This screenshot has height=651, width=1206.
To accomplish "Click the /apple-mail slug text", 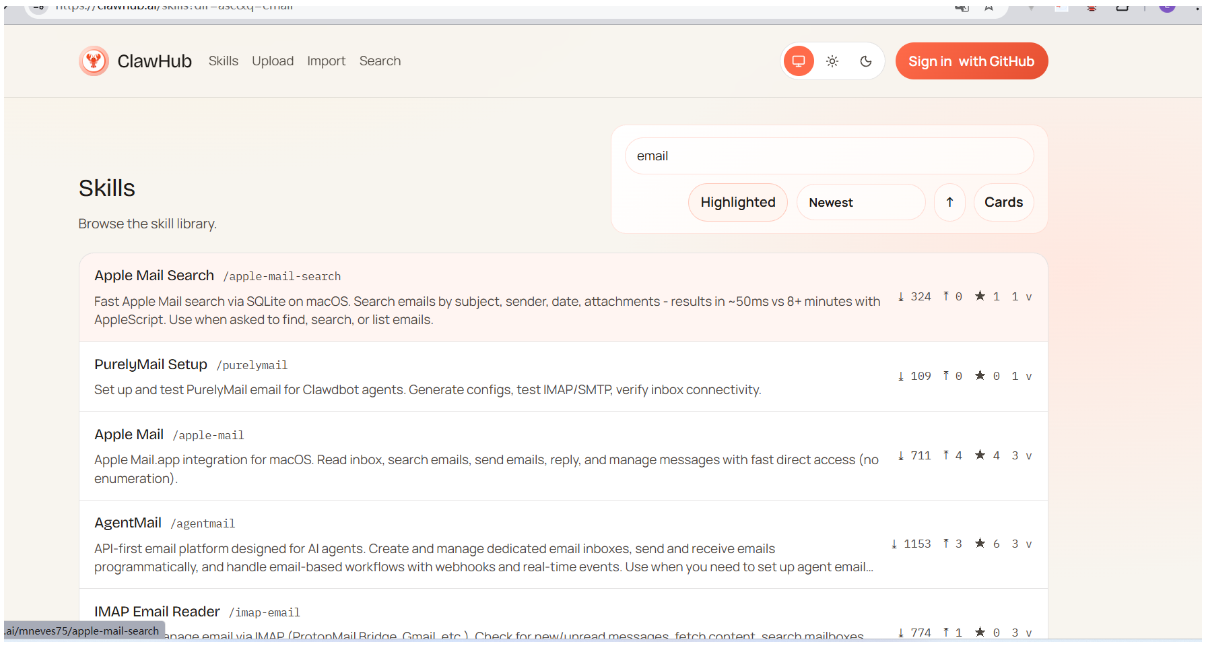I will point(208,435).
